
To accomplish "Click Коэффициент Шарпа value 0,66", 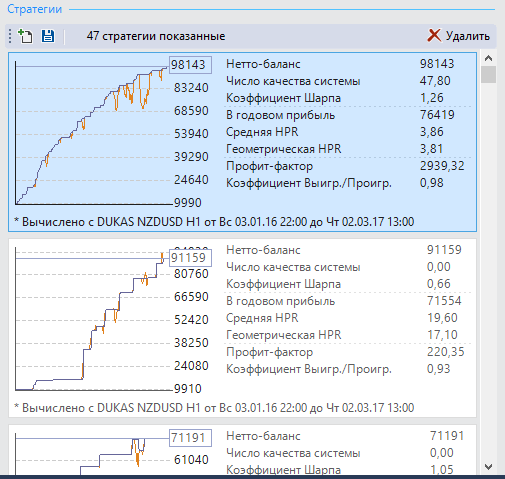I will point(439,284).
